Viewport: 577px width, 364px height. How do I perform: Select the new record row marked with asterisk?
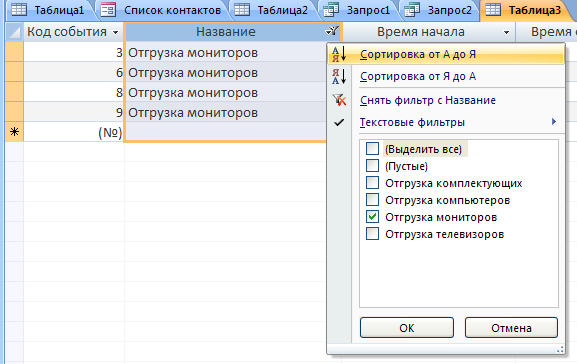tap(14, 132)
